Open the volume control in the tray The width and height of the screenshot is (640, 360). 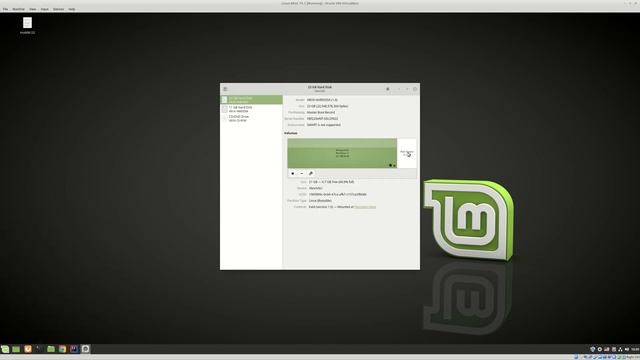[x=627, y=349]
